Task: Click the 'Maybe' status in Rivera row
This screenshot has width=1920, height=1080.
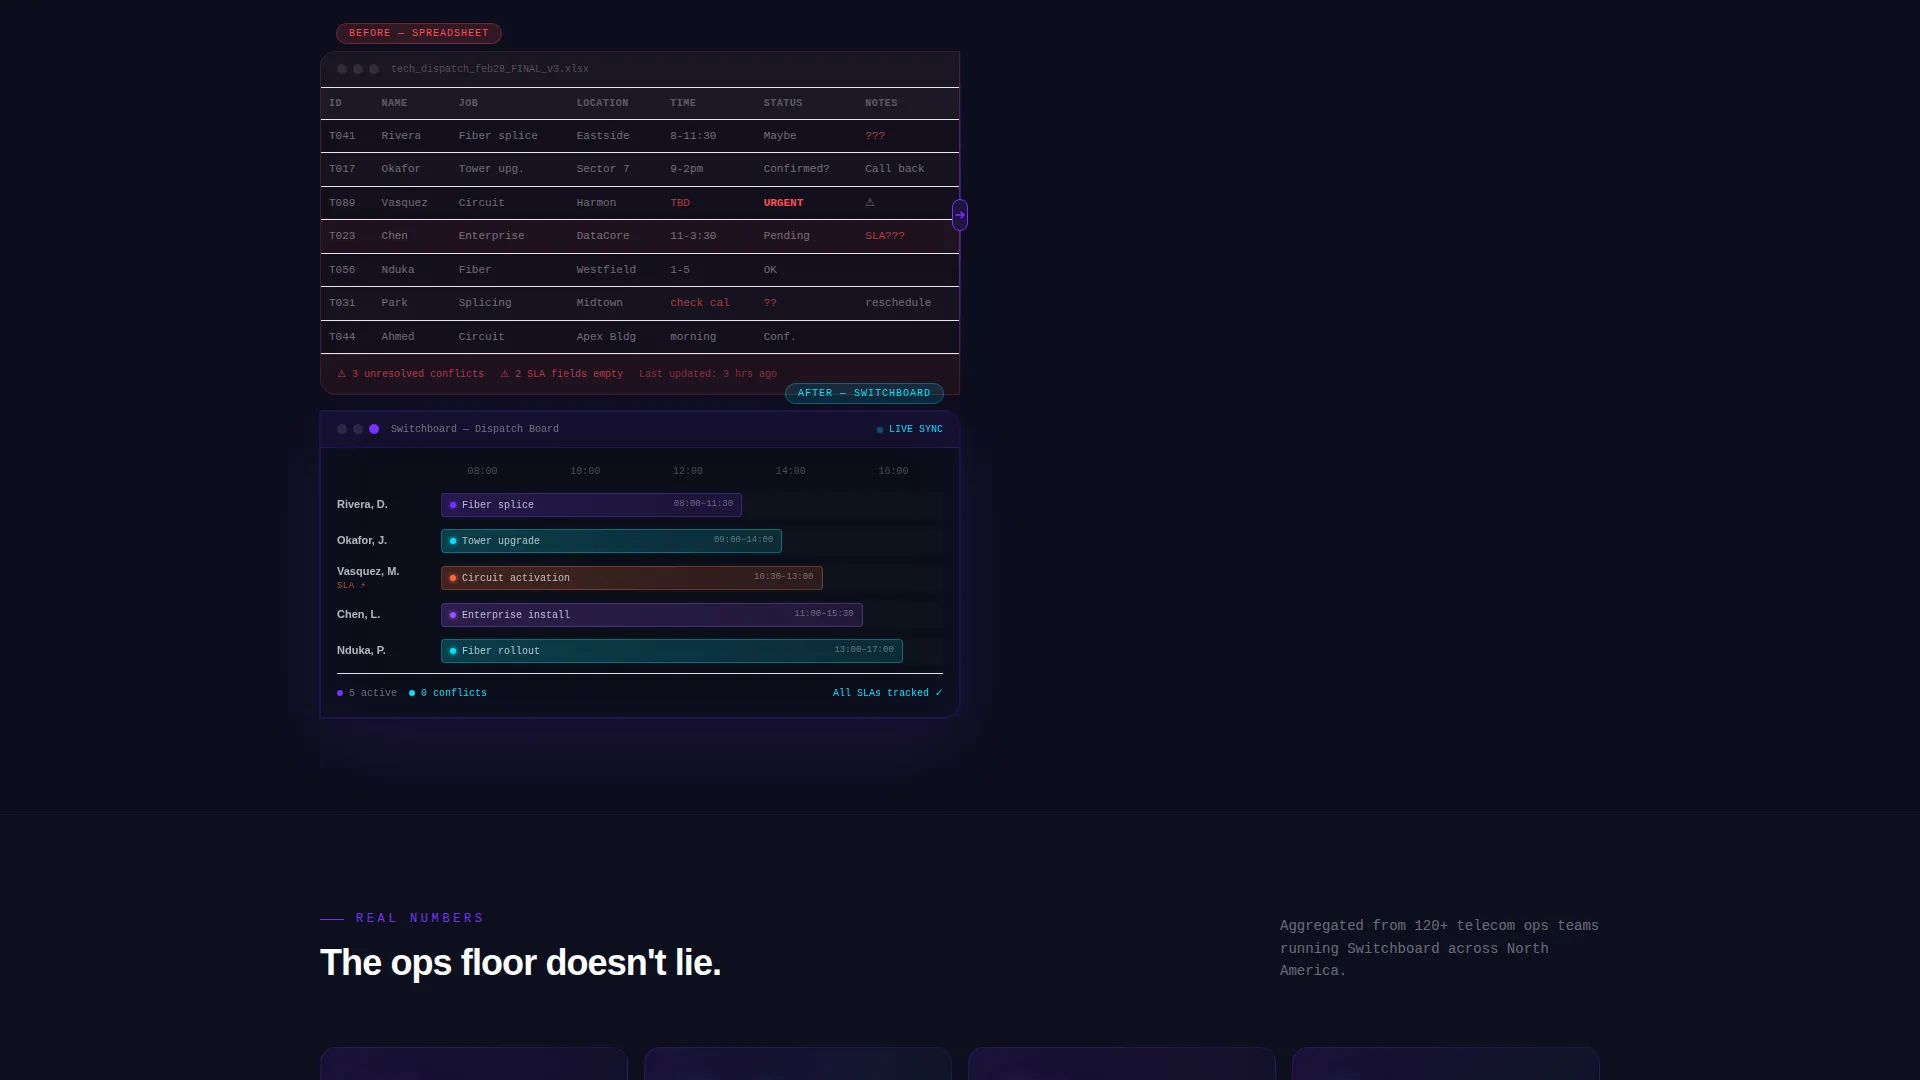Action: [780, 136]
